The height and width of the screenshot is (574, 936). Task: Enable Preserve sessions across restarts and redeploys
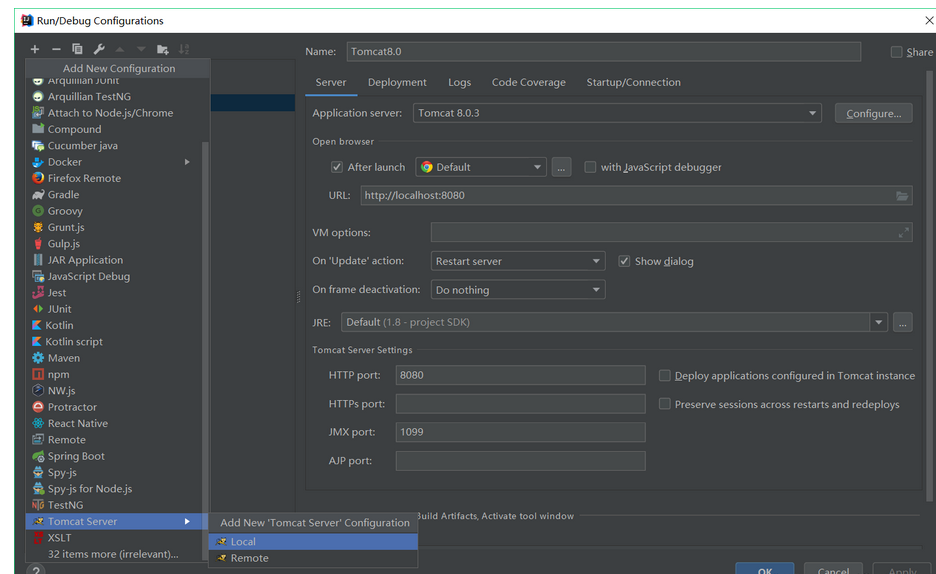(664, 404)
